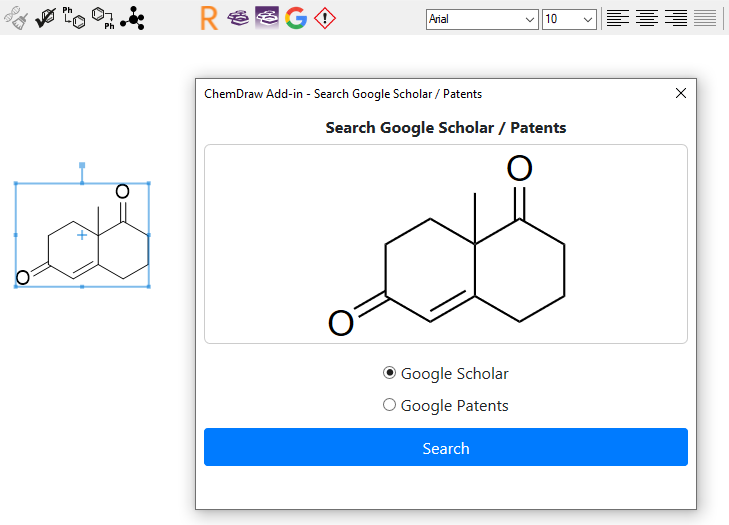Click the center text alignment icon

point(647,19)
